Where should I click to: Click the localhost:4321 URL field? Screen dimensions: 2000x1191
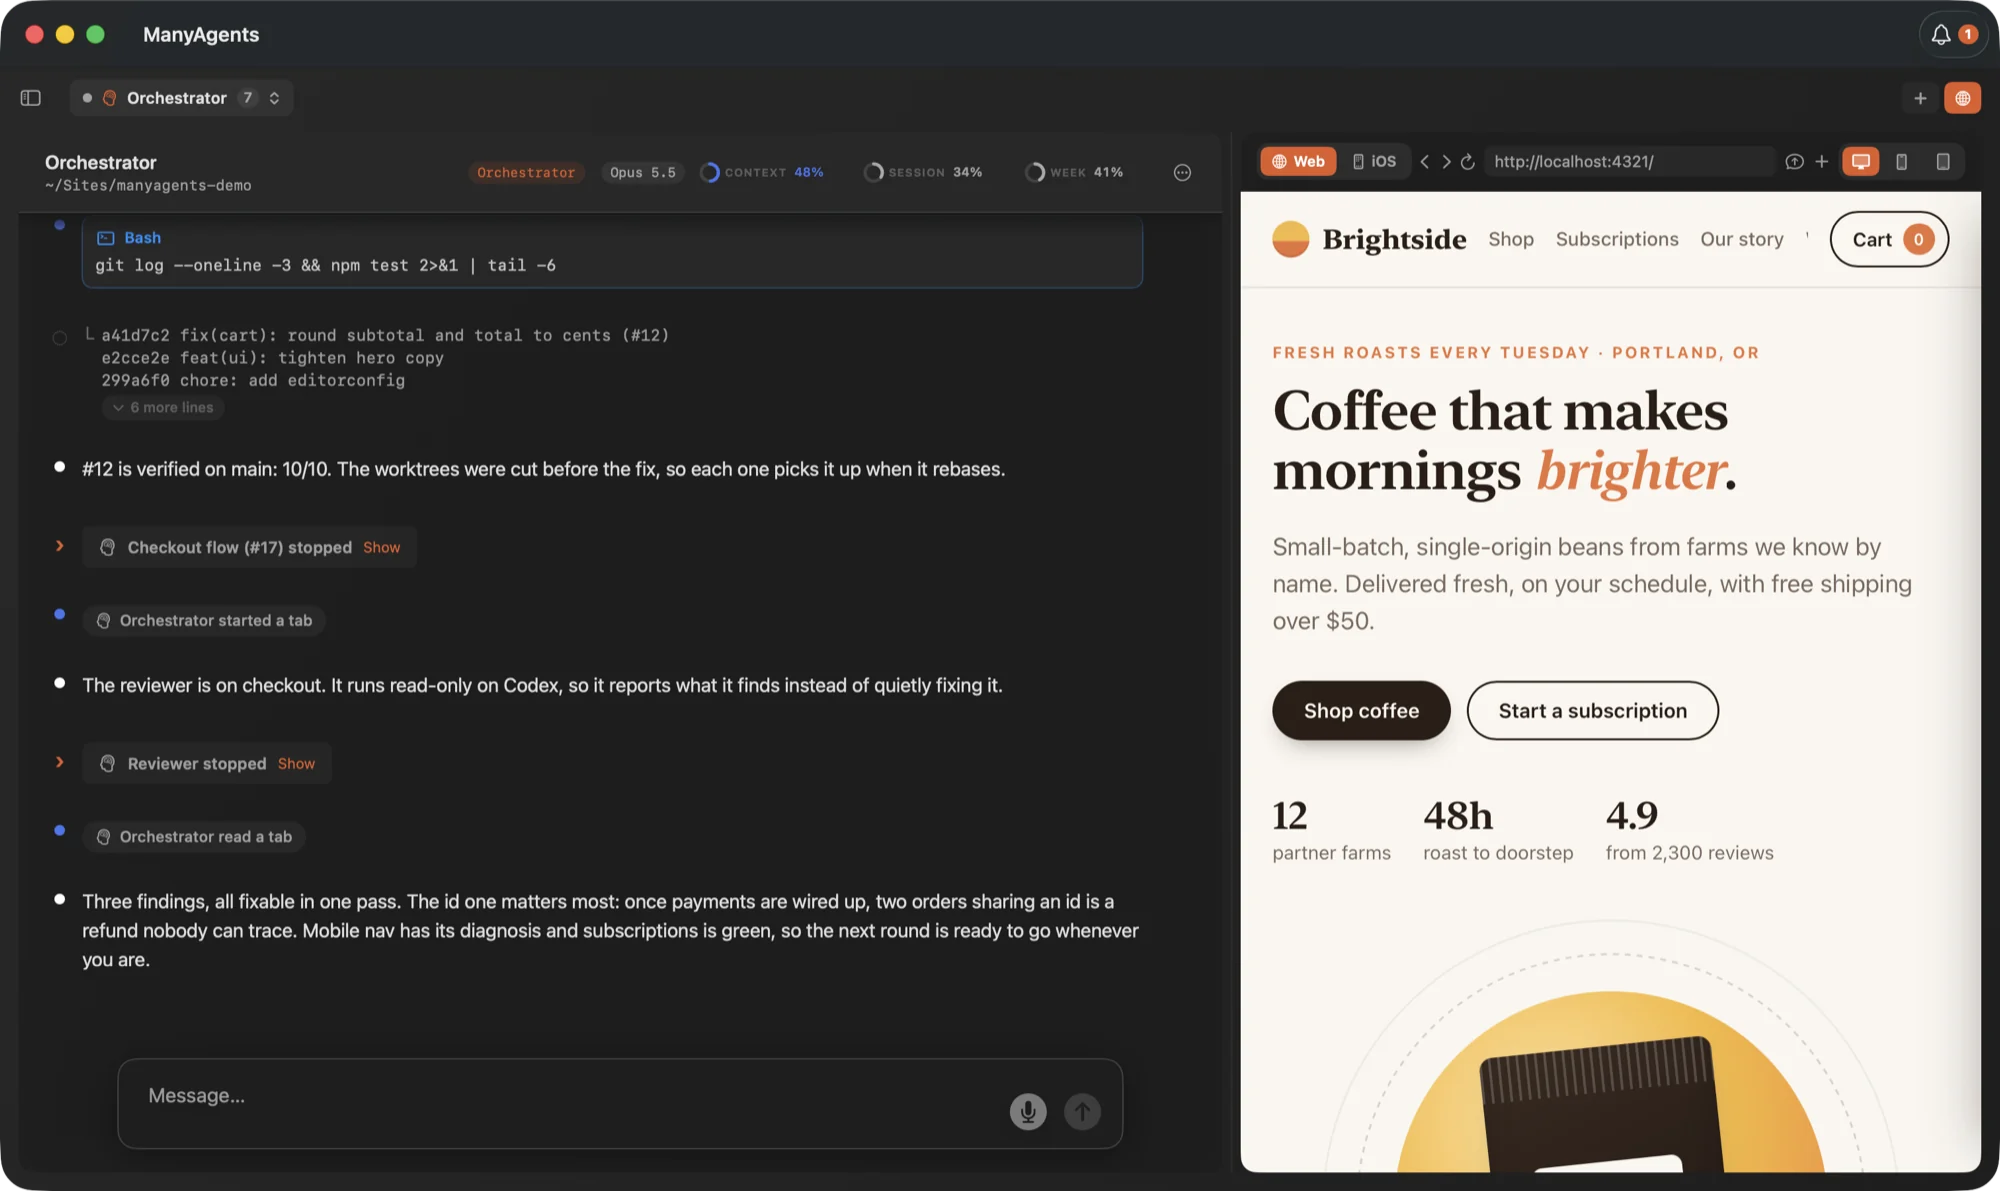pyautogui.click(x=1628, y=162)
